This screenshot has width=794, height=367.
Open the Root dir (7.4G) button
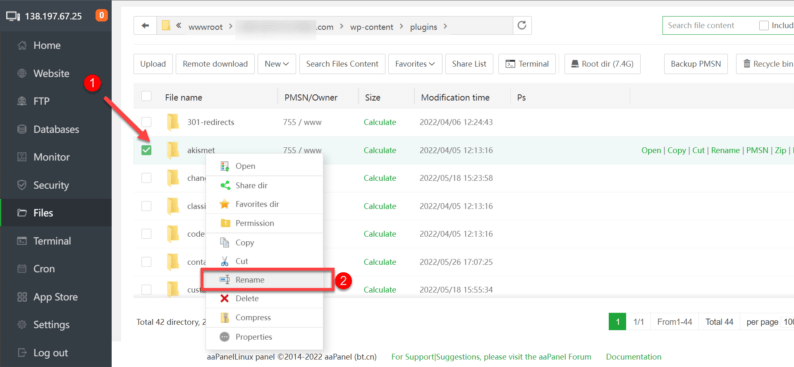pos(602,64)
